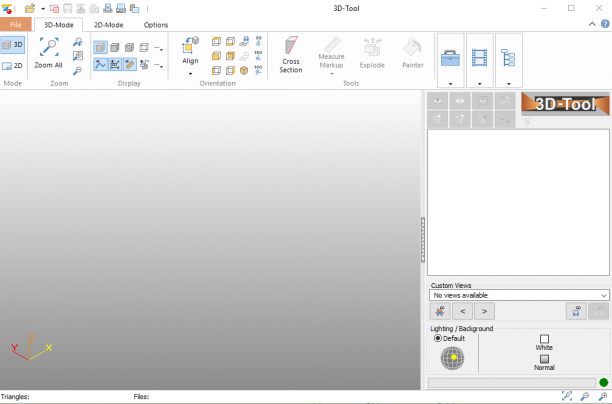This screenshot has width=612, height=404.
Task: Activate the Cross Section tool
Action: click(x=291, y=55)
